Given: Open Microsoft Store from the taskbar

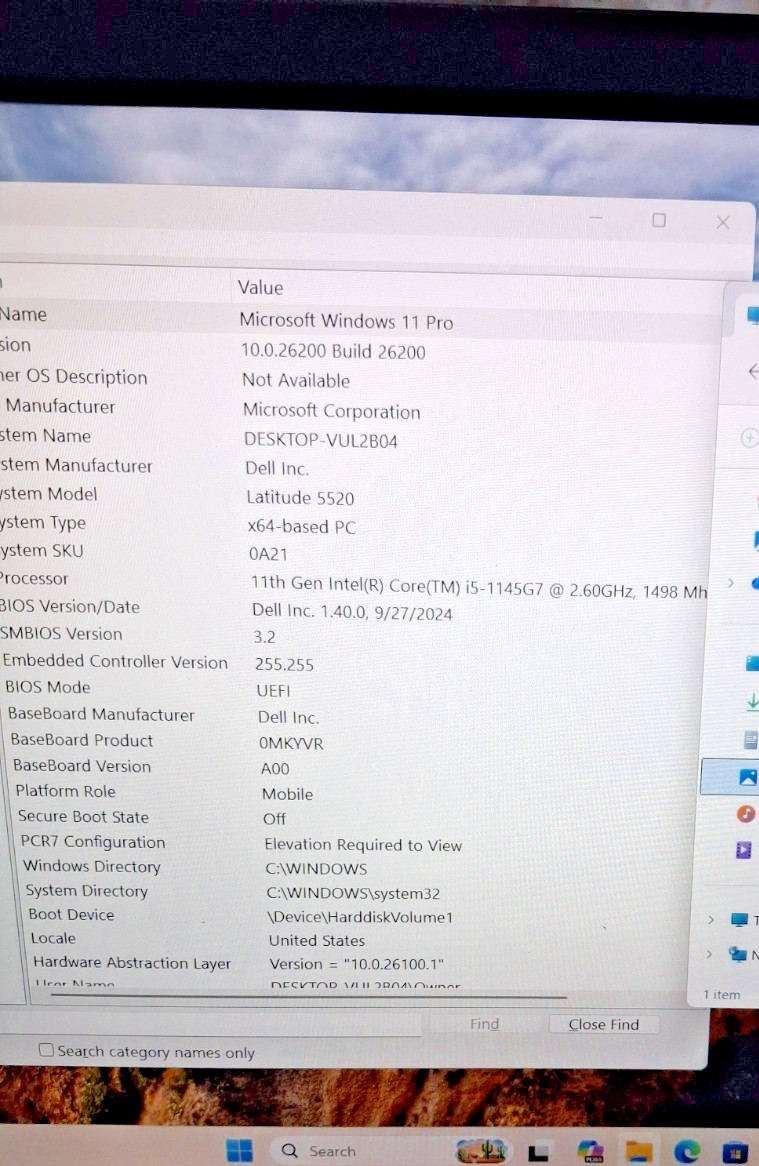Looking at the screenshot, I should click(x=734, y=1152).
